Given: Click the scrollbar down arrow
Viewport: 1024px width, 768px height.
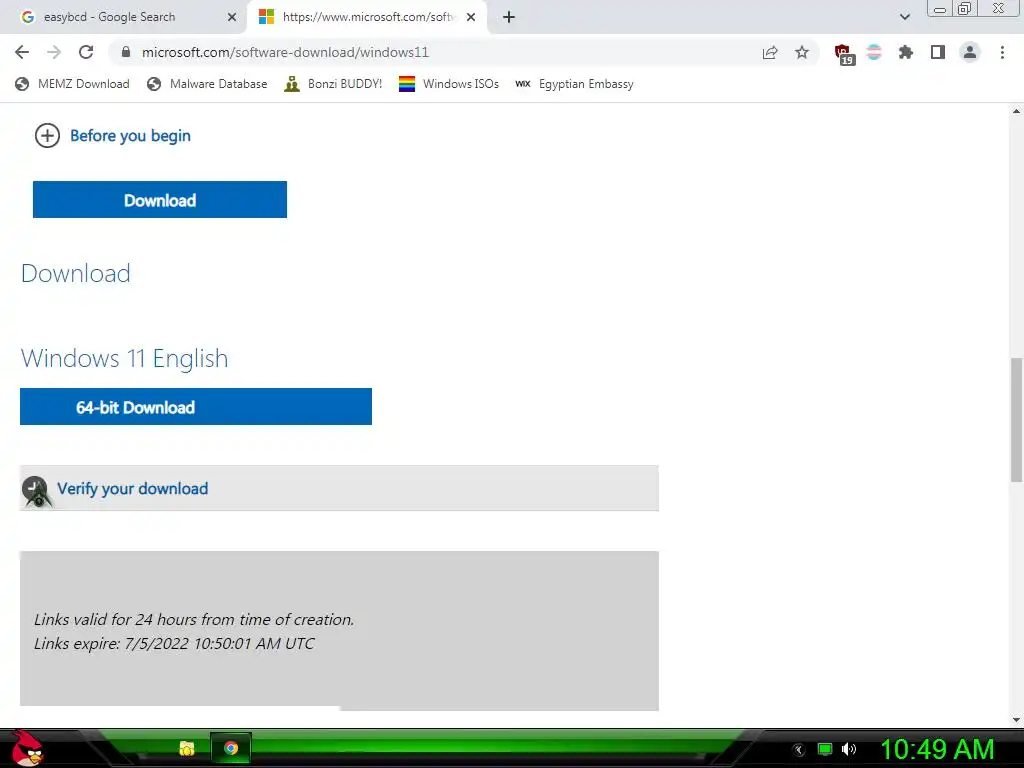Looking at the screenshot, I should pos(1016,720).
